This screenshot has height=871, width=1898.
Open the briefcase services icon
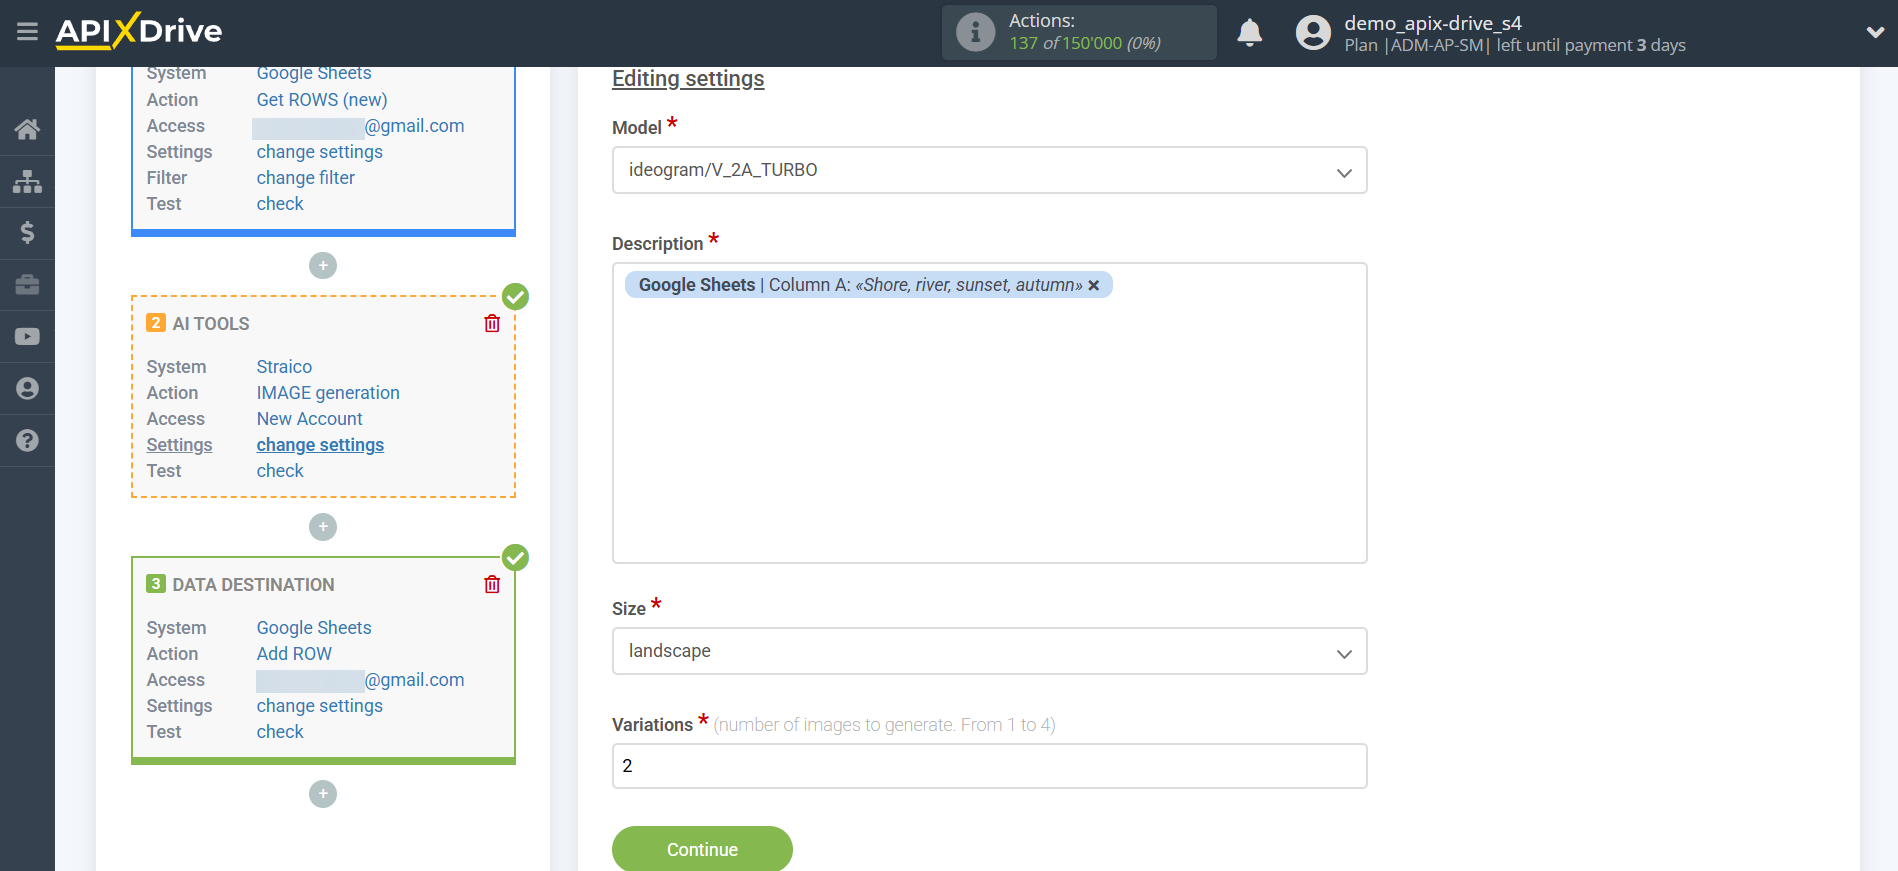27,285
